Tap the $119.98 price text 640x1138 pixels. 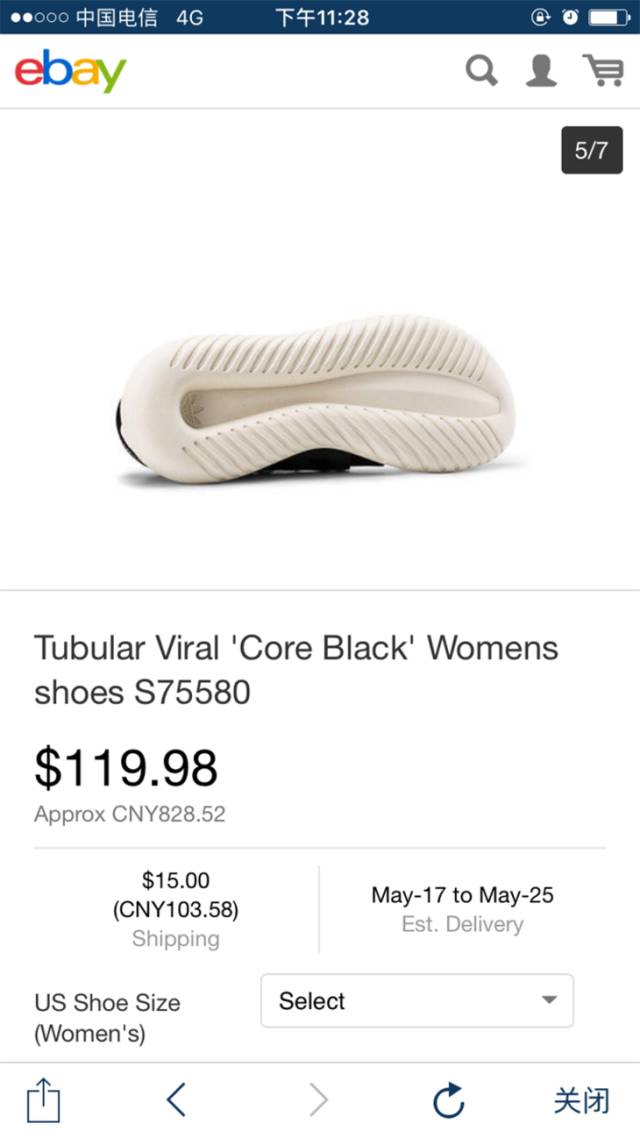click(126, 769)
